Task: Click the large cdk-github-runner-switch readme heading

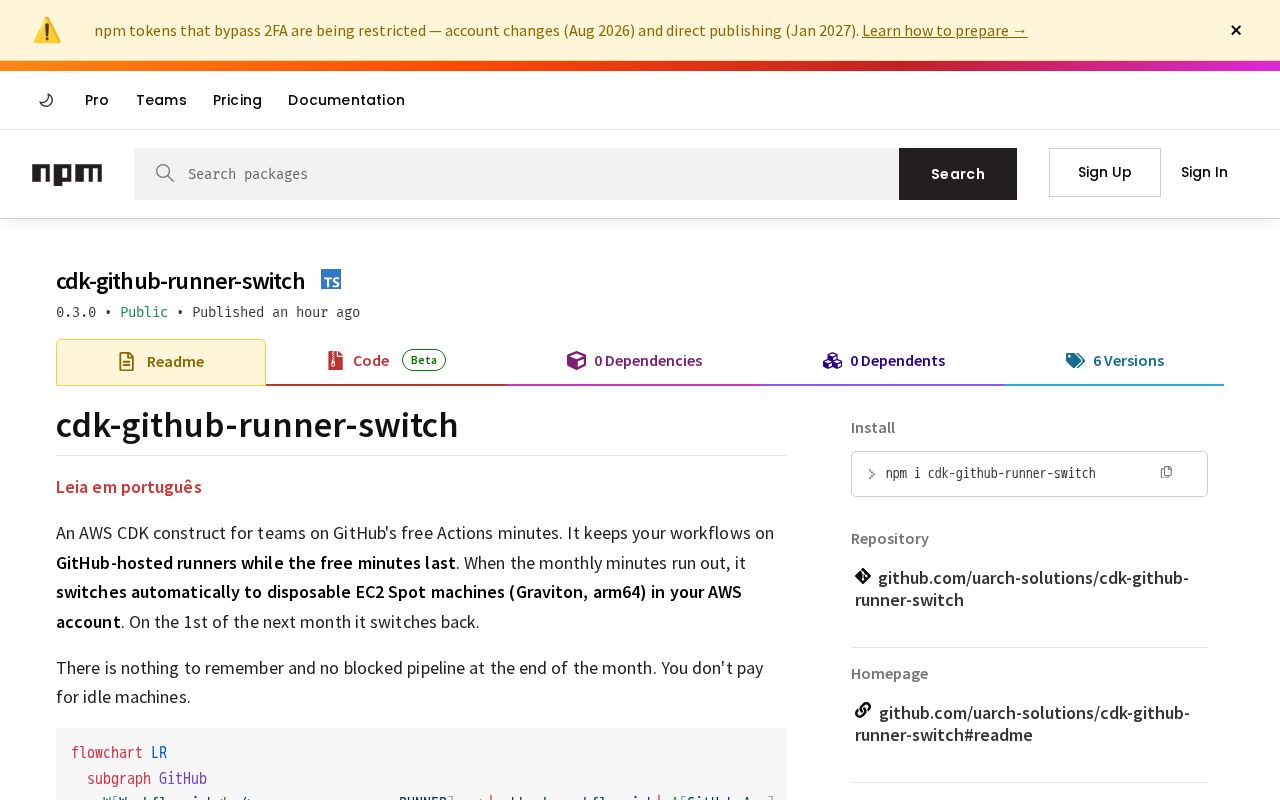Action: (x=257, y=425)
